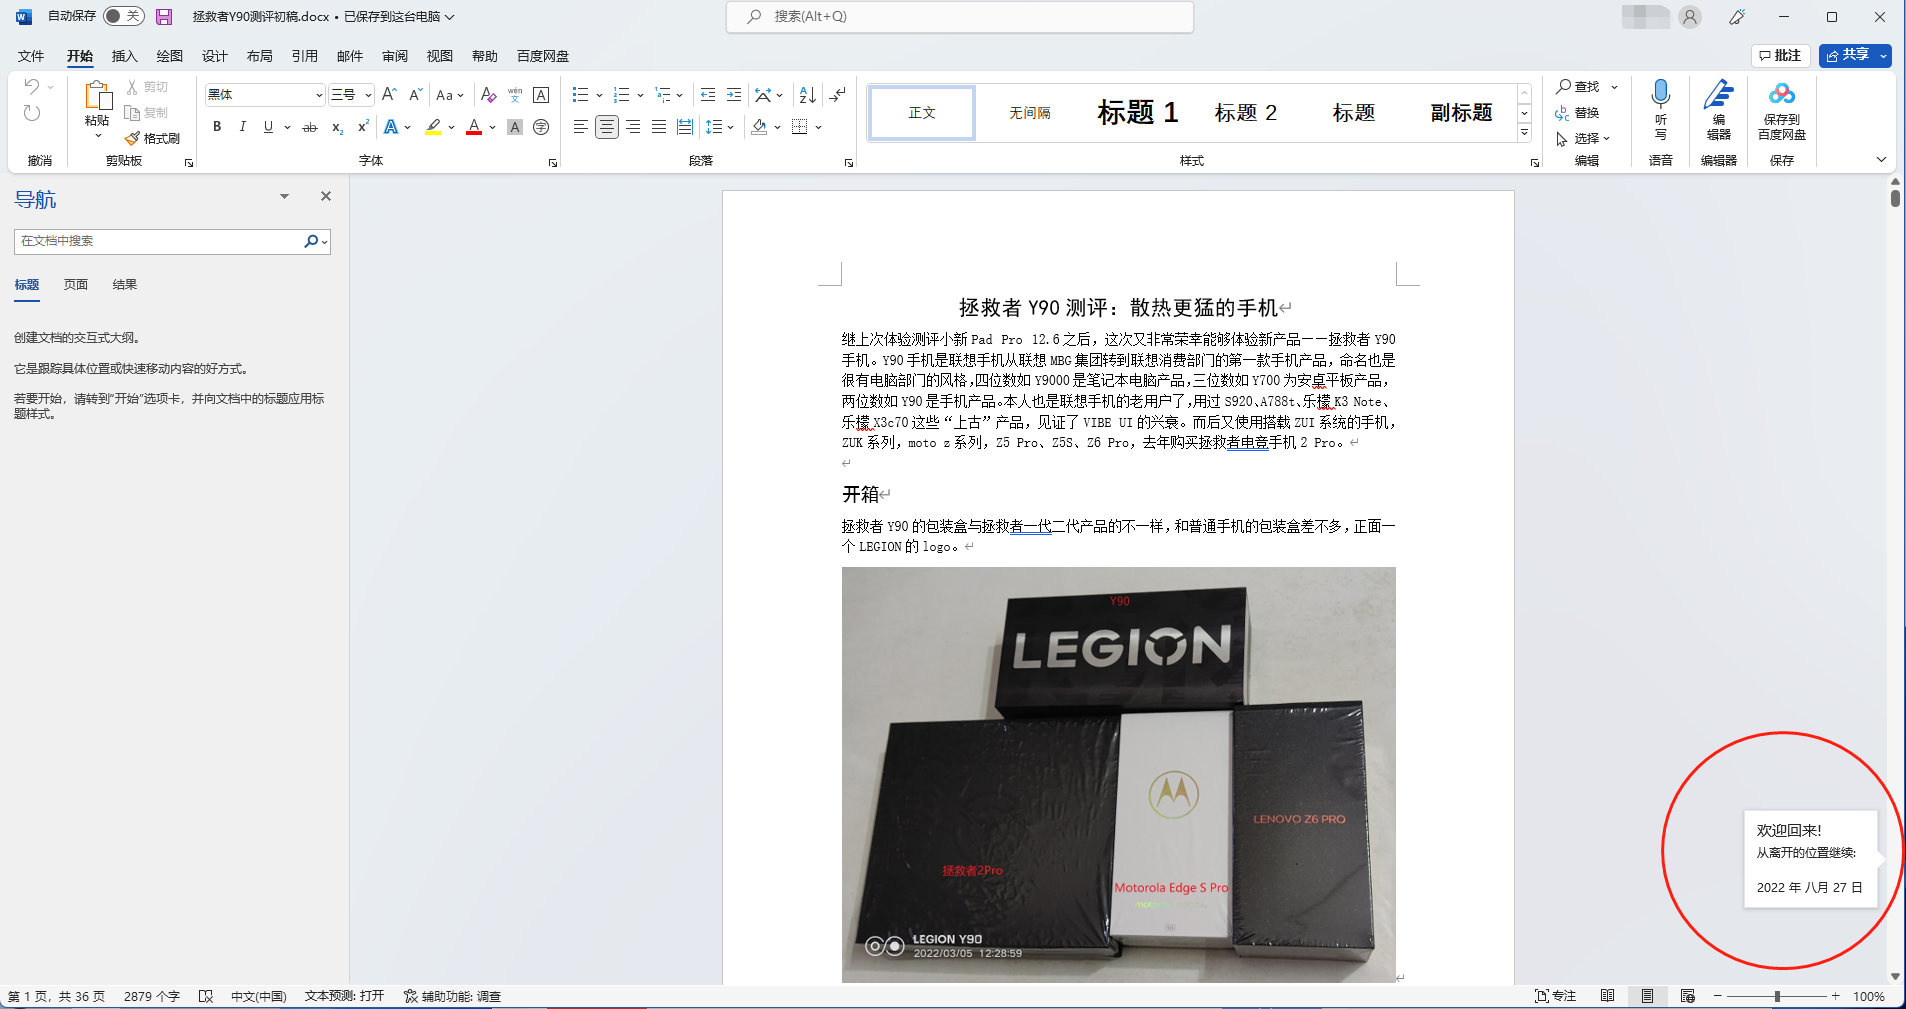
Task: Open the 文件 menu
Action: (x=31, y=56)
